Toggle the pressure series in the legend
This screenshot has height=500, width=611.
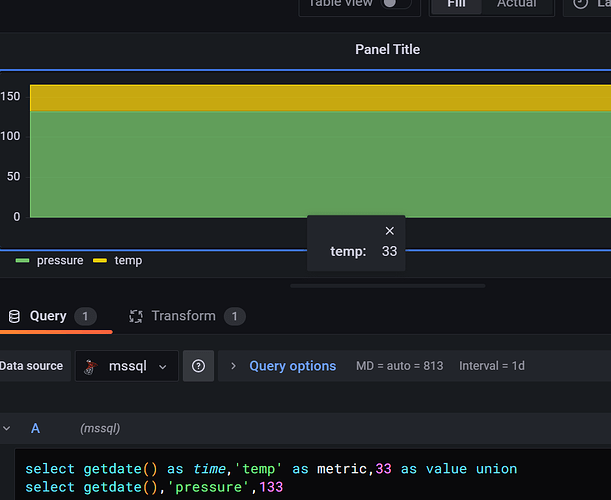pos(60,260)
